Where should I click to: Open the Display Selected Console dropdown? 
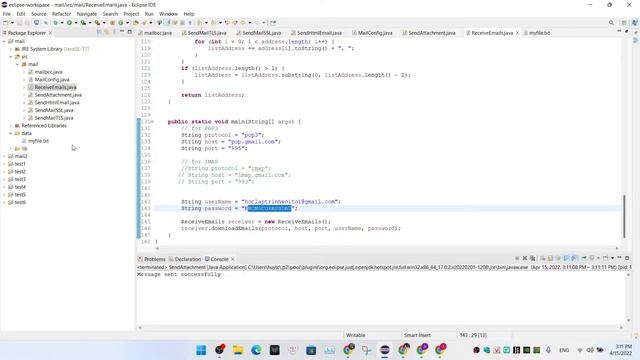pos(598,258)
